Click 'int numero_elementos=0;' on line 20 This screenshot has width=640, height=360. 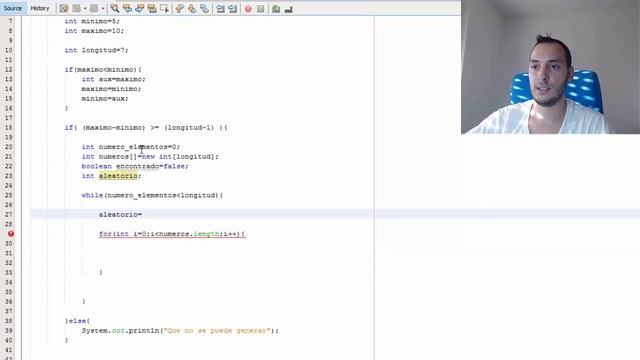(x=131, y=147)
